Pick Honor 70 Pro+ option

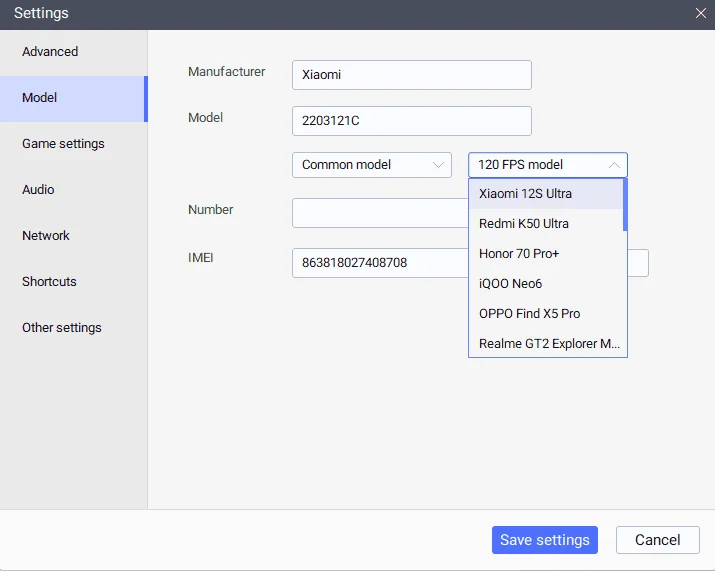point(548,254)
